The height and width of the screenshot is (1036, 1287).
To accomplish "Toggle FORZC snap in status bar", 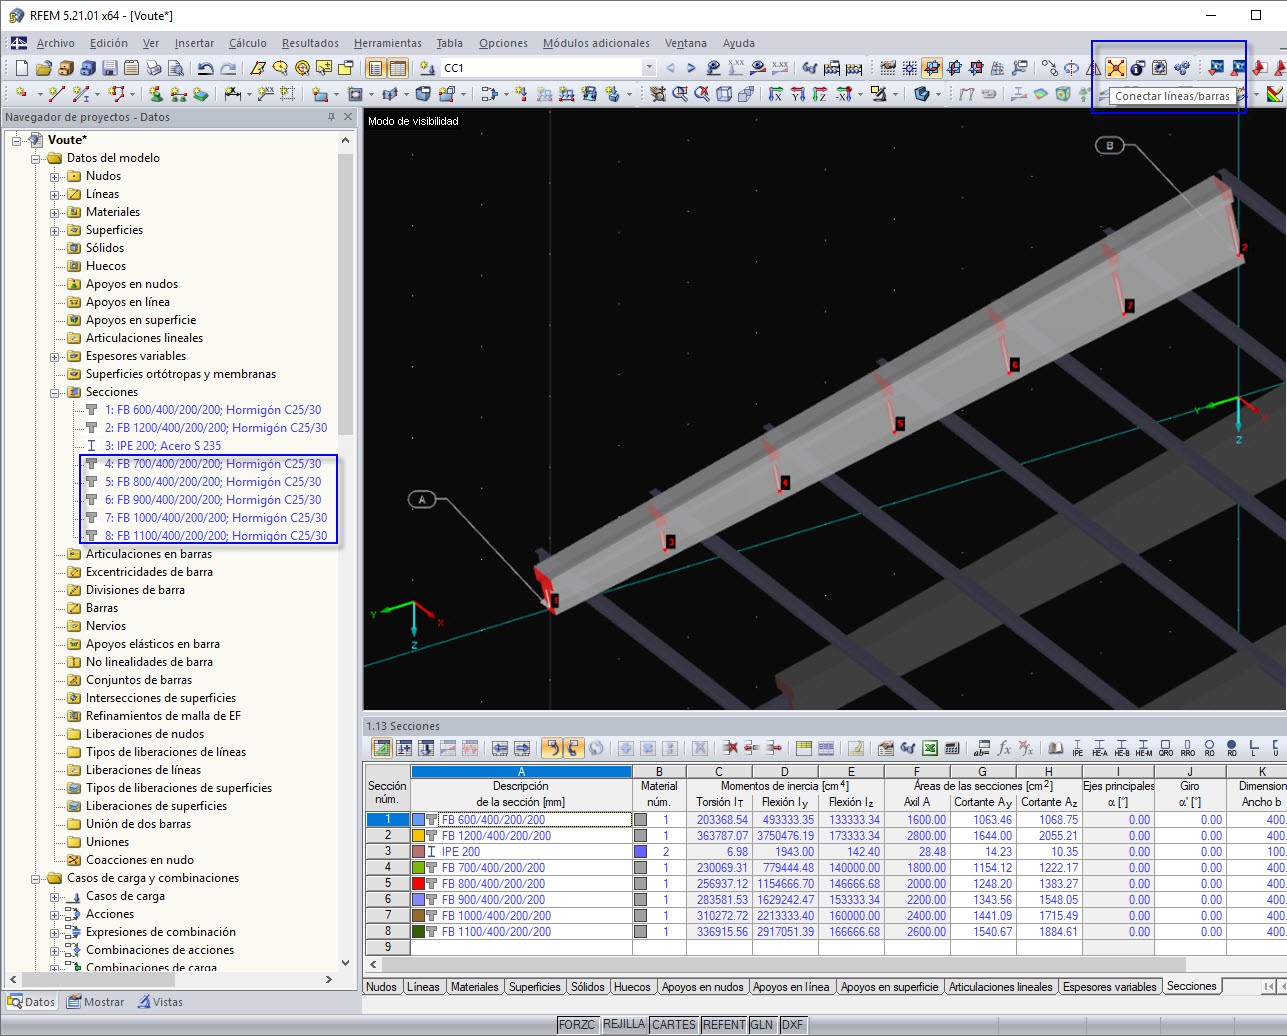I will (577, 1024).
